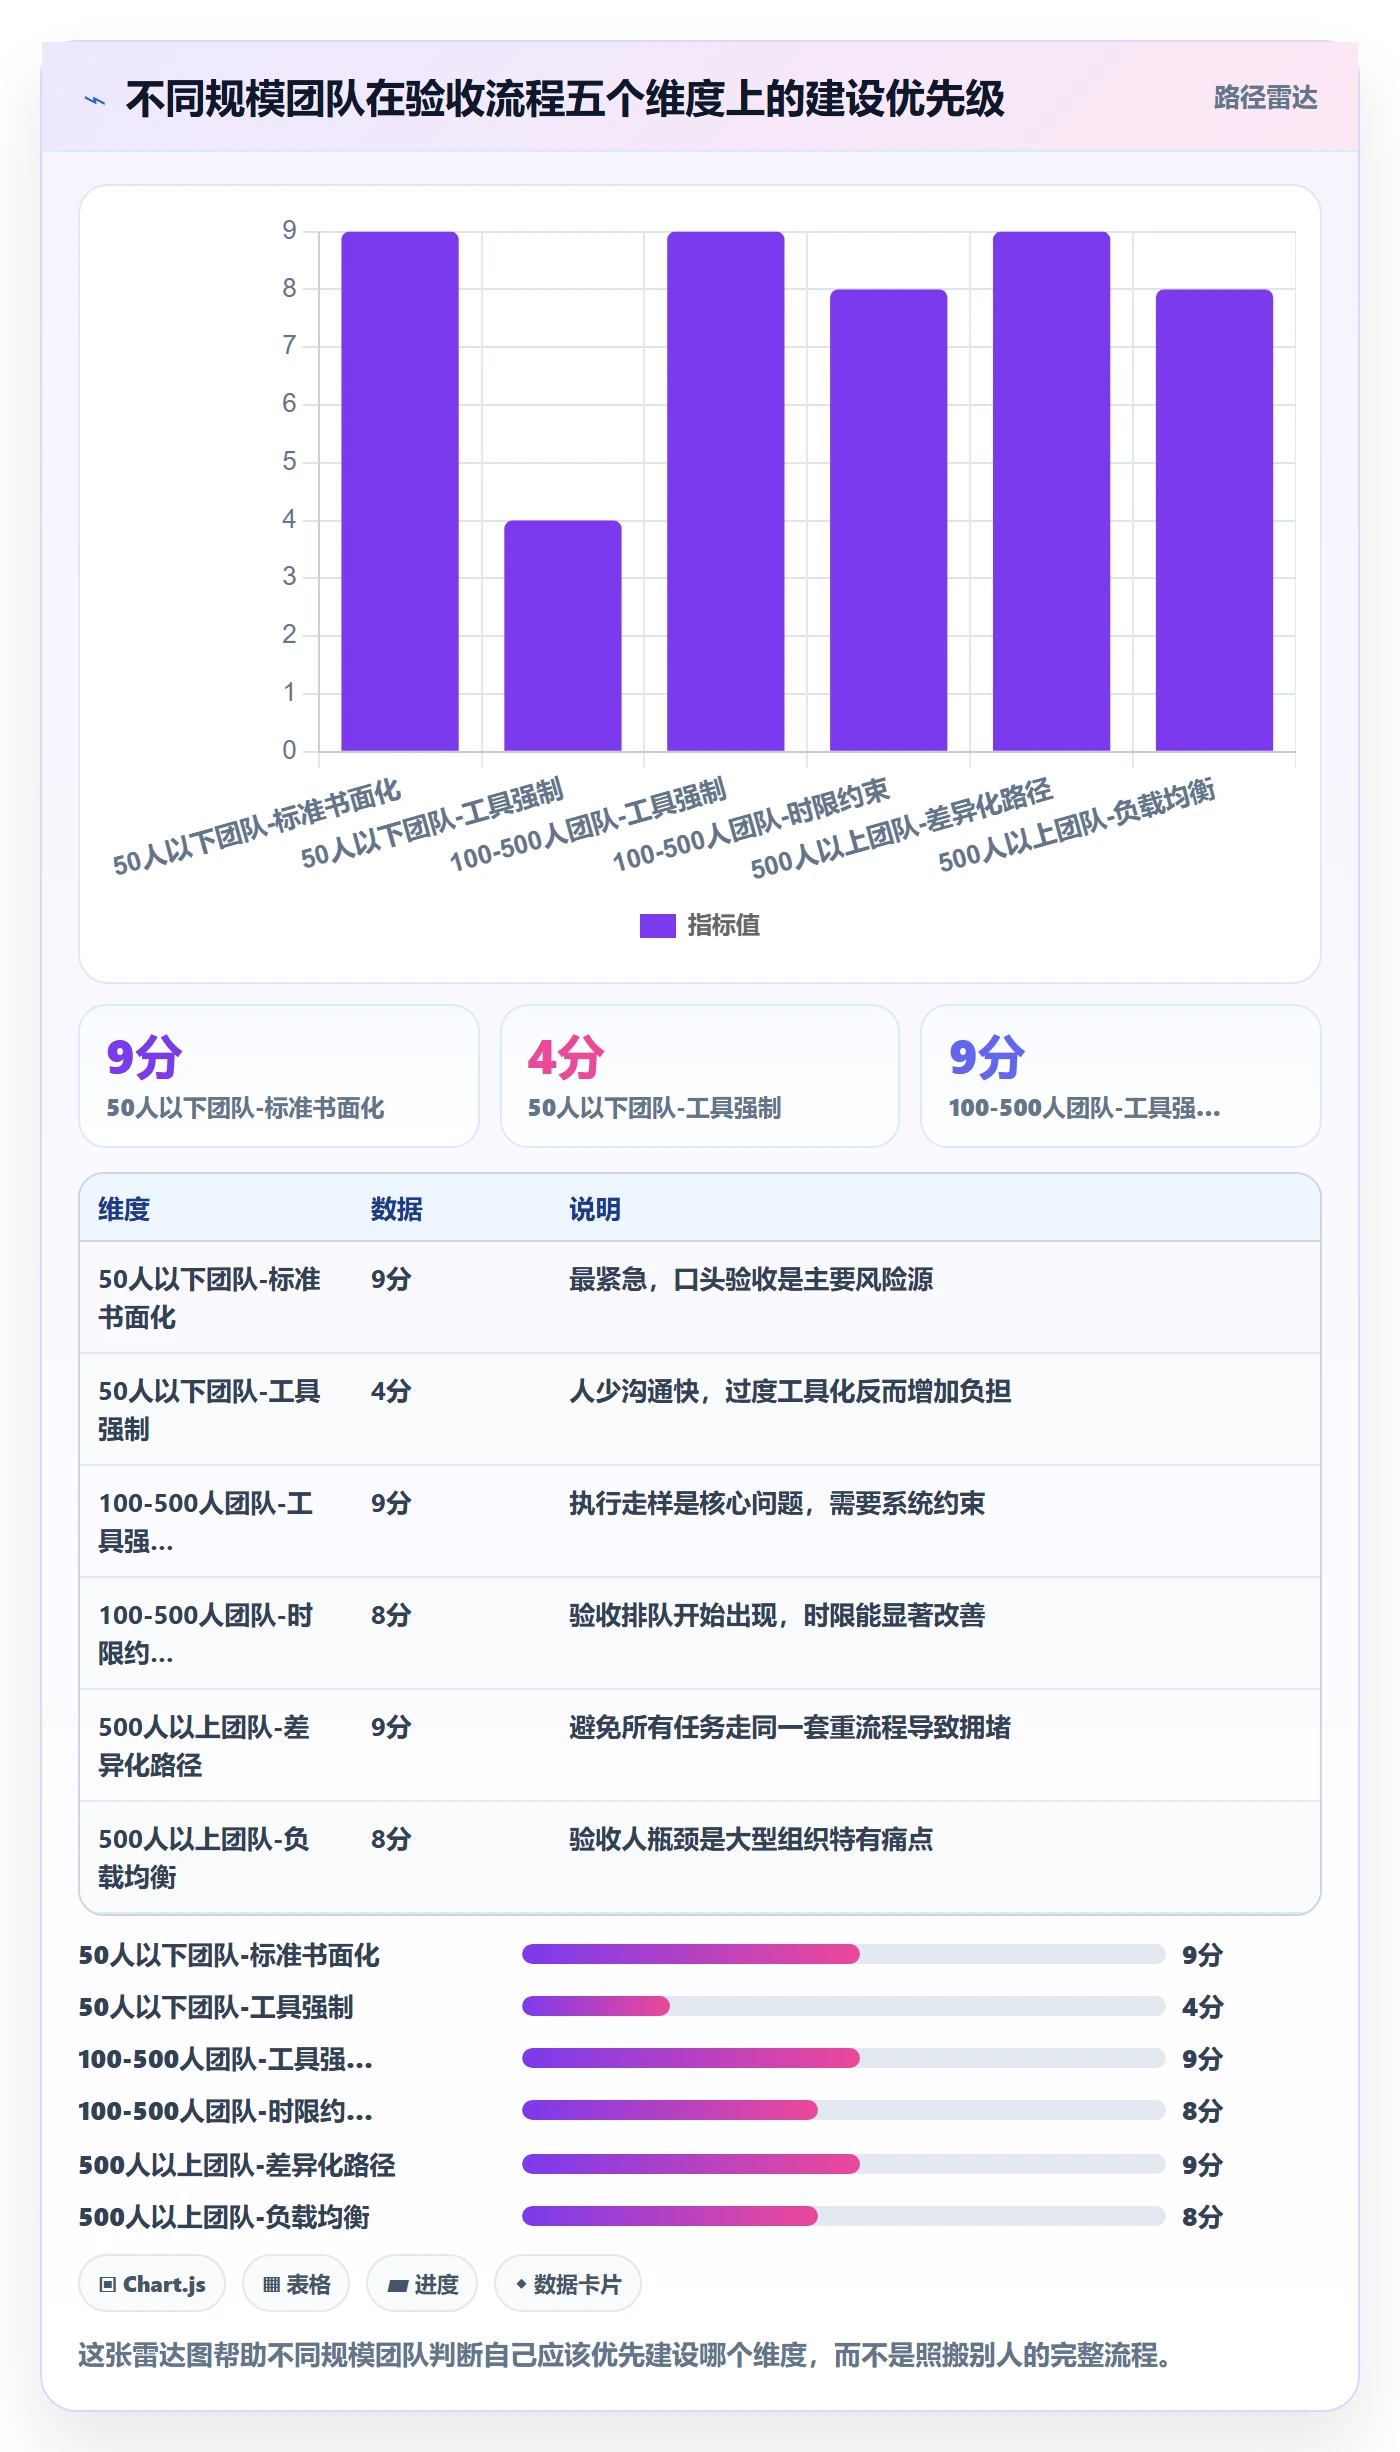This screenshot has width=1400, height=2452.
Task: Click the lightning icon beside the title
Action: (95, 100)
